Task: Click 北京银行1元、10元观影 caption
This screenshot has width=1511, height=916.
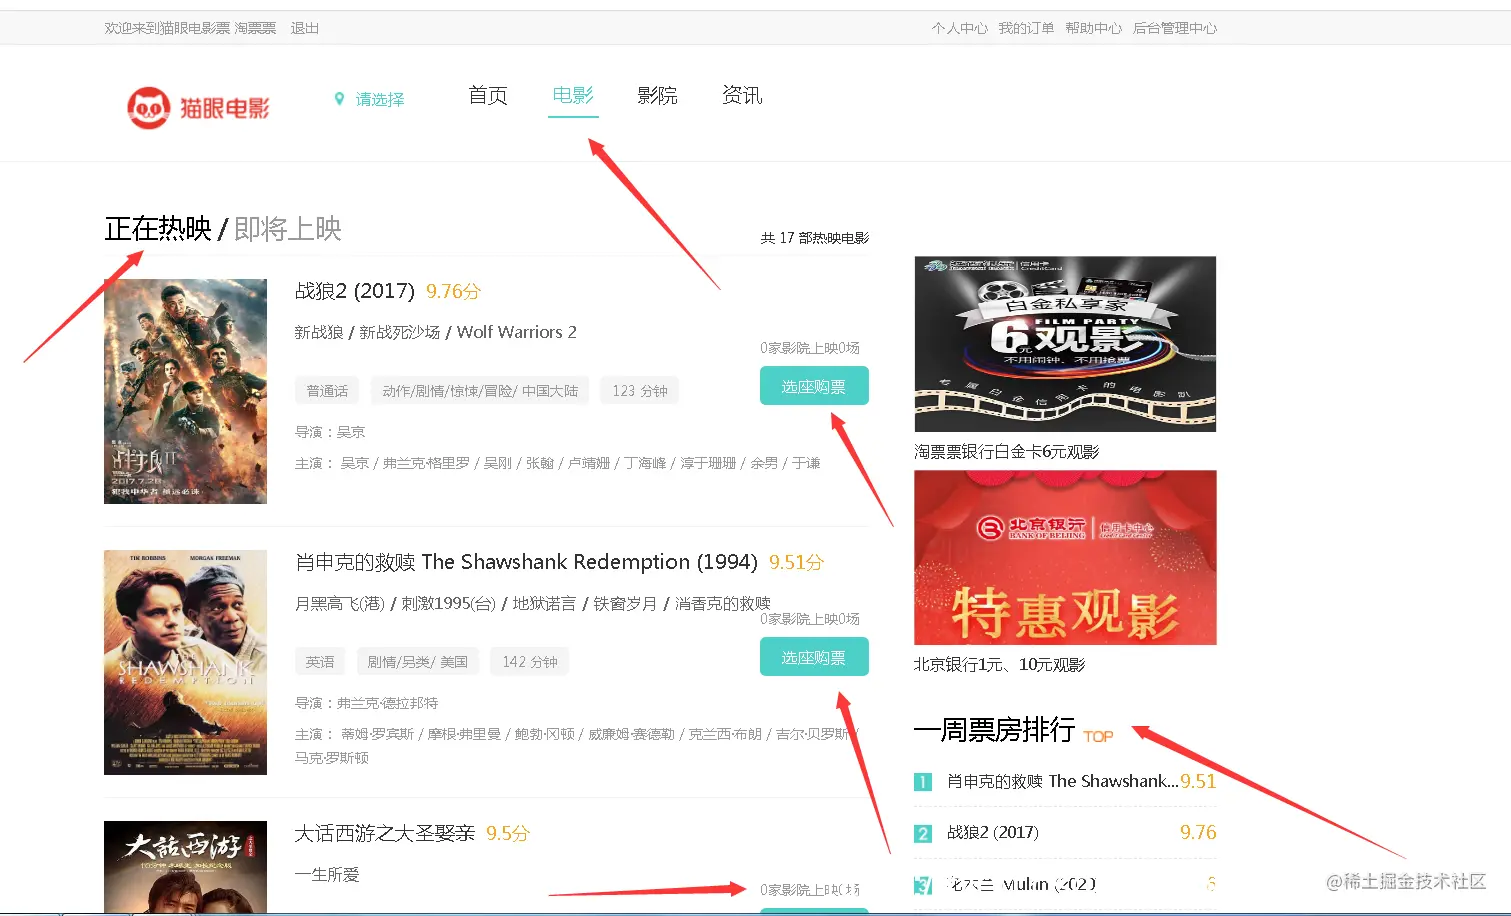Action: point(999,665)
